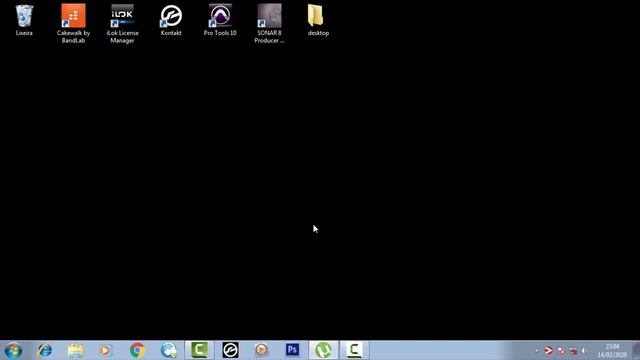Click the Show desktop button
The image size is (640, 360).
(x=636, y=350)
